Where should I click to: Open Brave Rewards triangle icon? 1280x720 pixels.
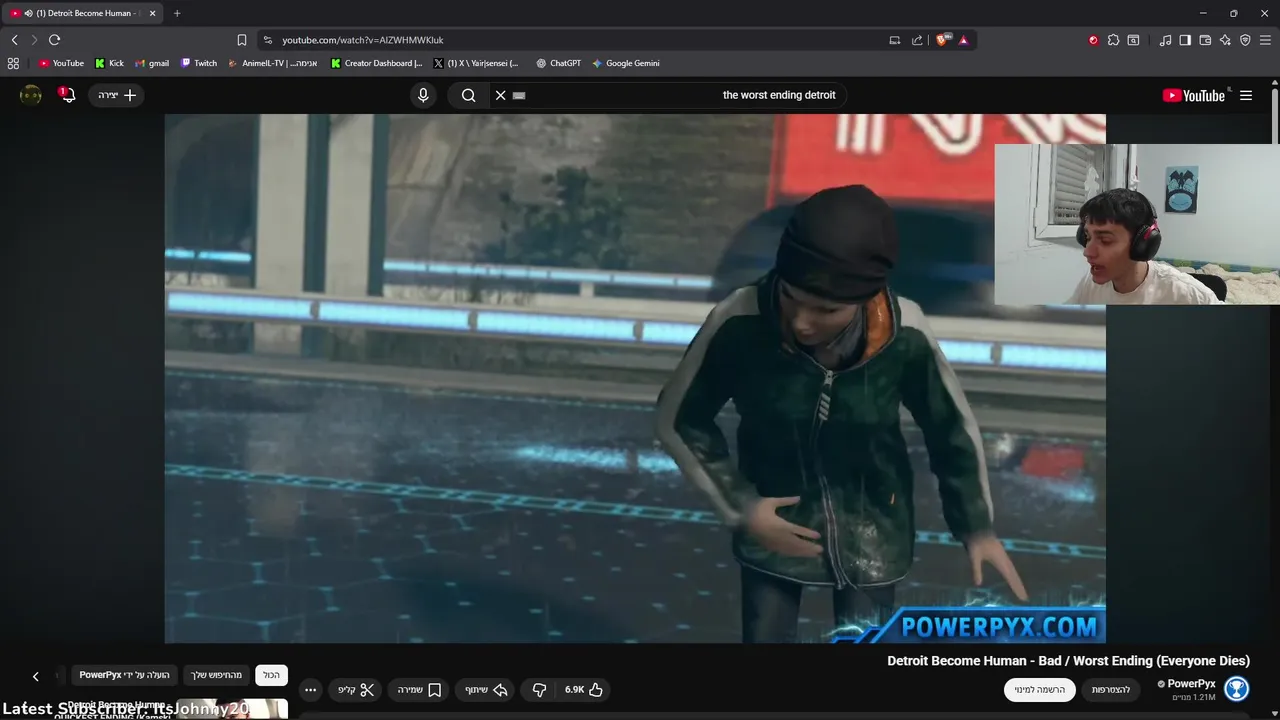(963, 40)
